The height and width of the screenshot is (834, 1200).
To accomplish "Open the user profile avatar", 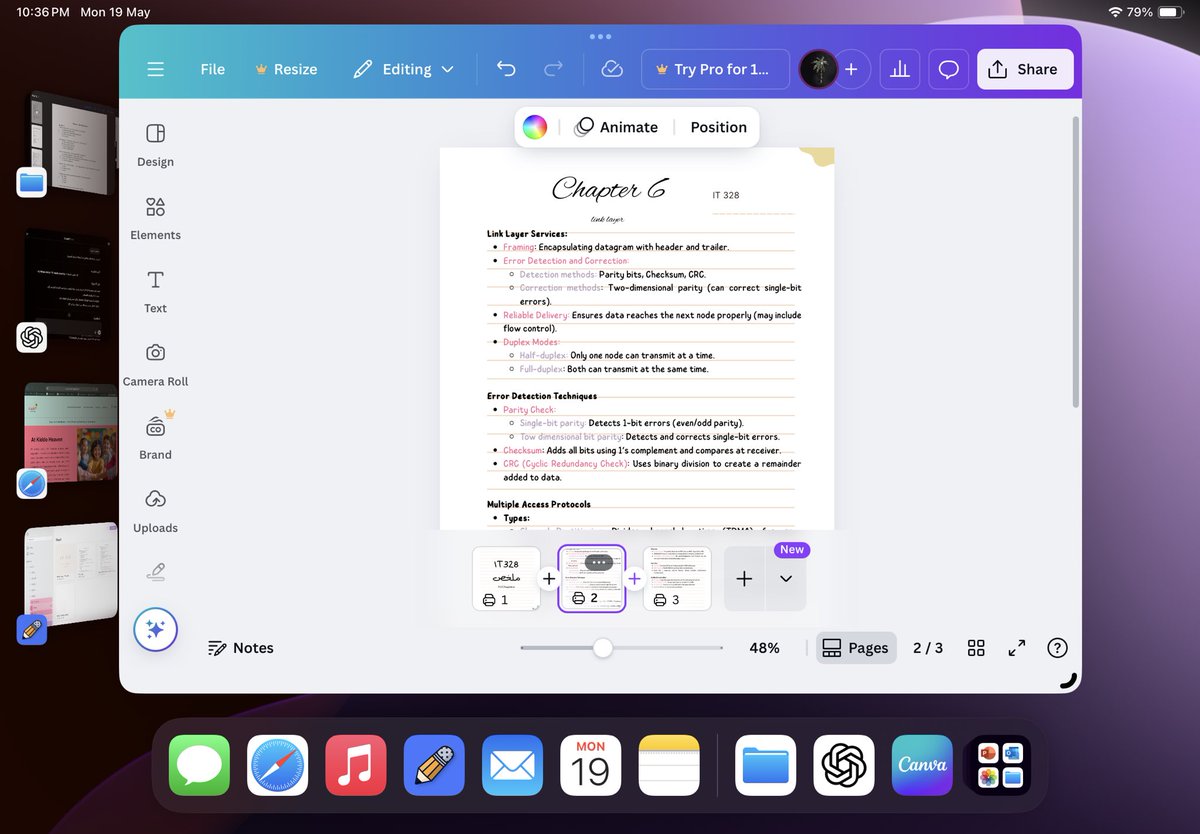I will pyautogui.click(x=818, y=69).
